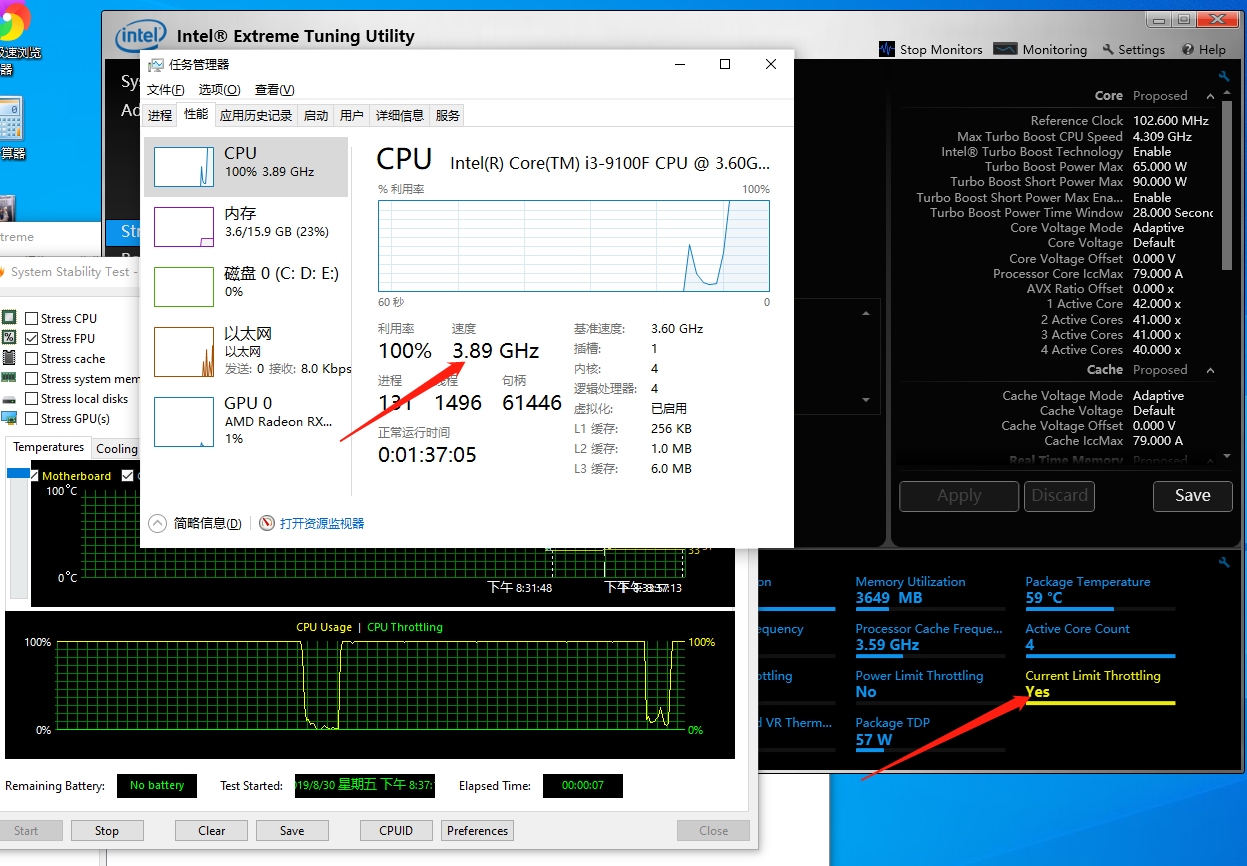Click the Current Limit Throttling Yes value
Viewport: 1247px width, 866px height.
pos(1037,692)
